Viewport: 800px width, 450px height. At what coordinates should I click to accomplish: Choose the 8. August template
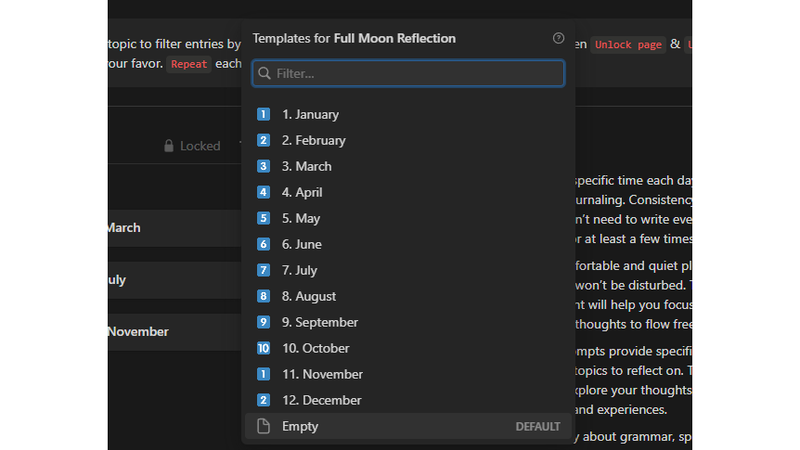408,296
